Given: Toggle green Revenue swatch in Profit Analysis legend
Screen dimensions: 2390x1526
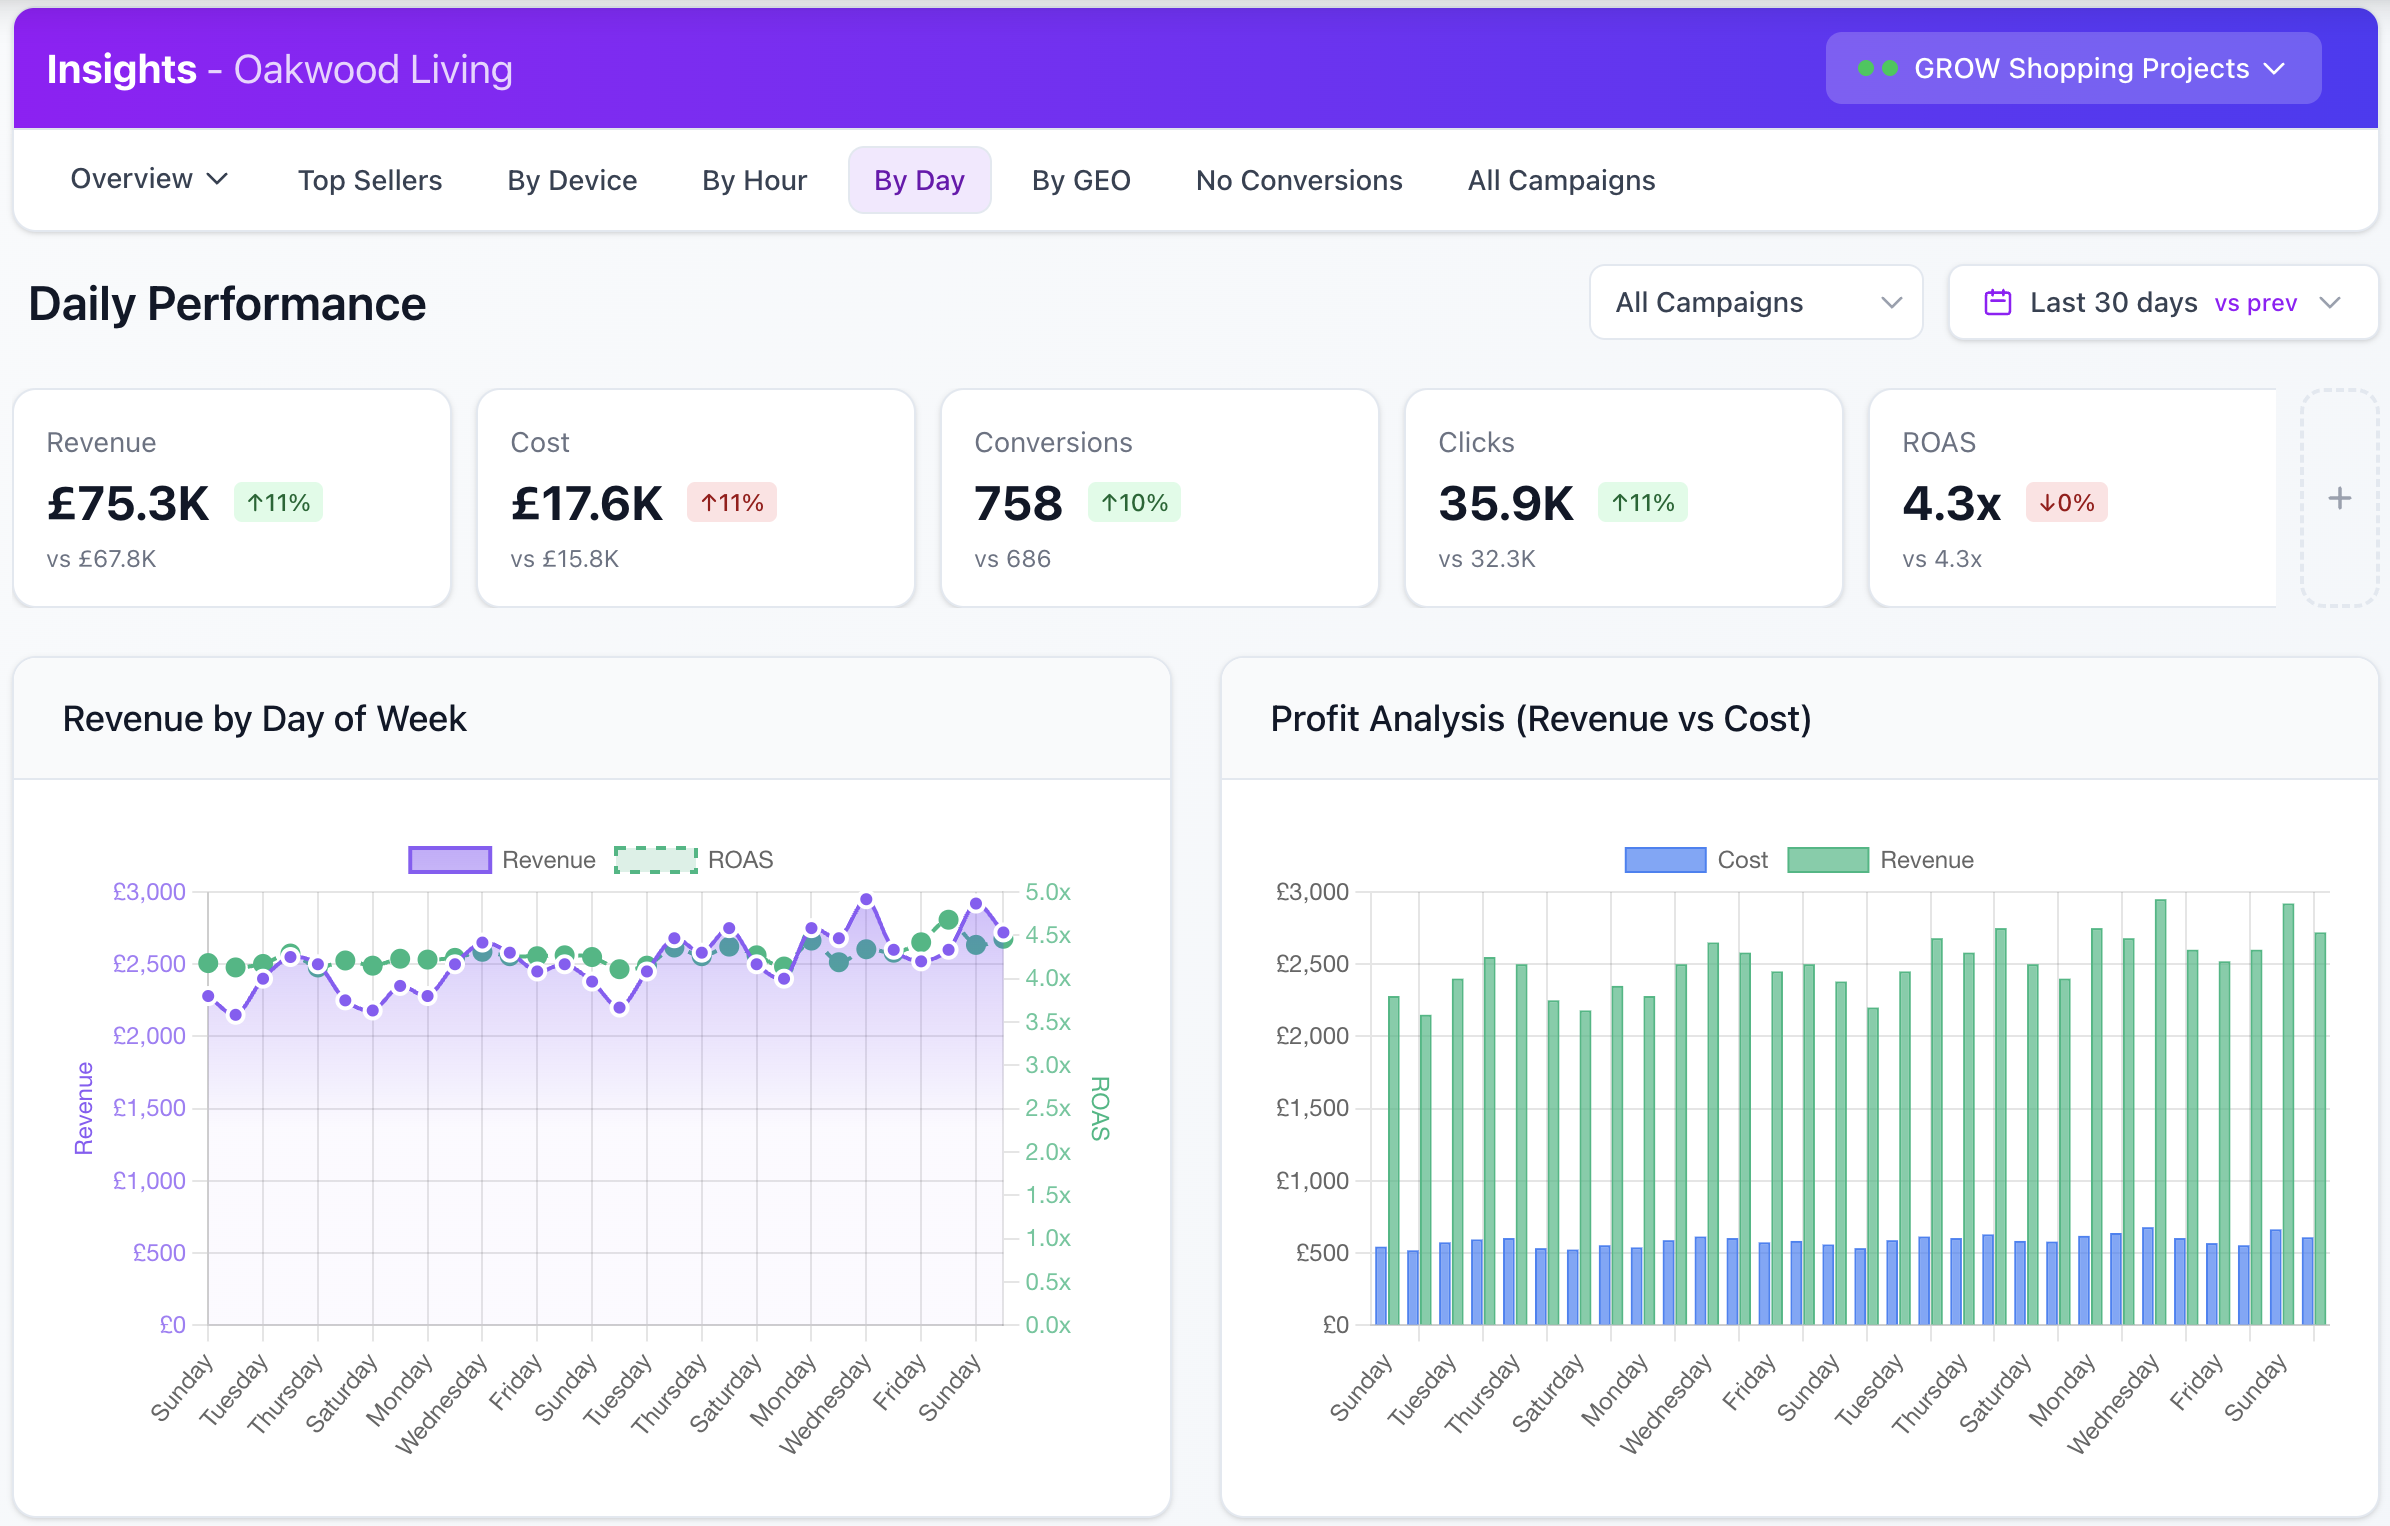Looking at the screenshot, I should pyautogui.click(x=1827, y=860).
